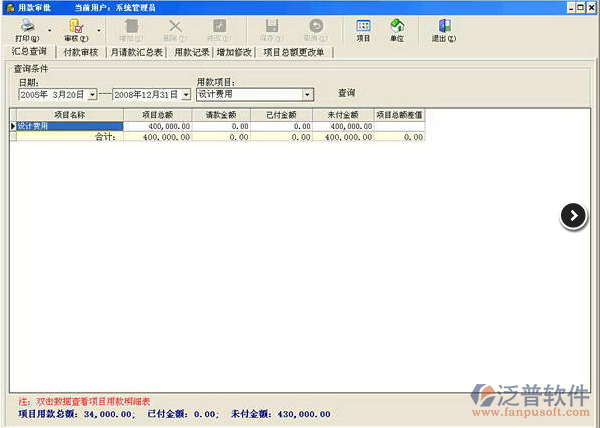Open the 用款项目 combo box arrow
The width and height of the screenshot is (600, 428).
coord(307,94)
